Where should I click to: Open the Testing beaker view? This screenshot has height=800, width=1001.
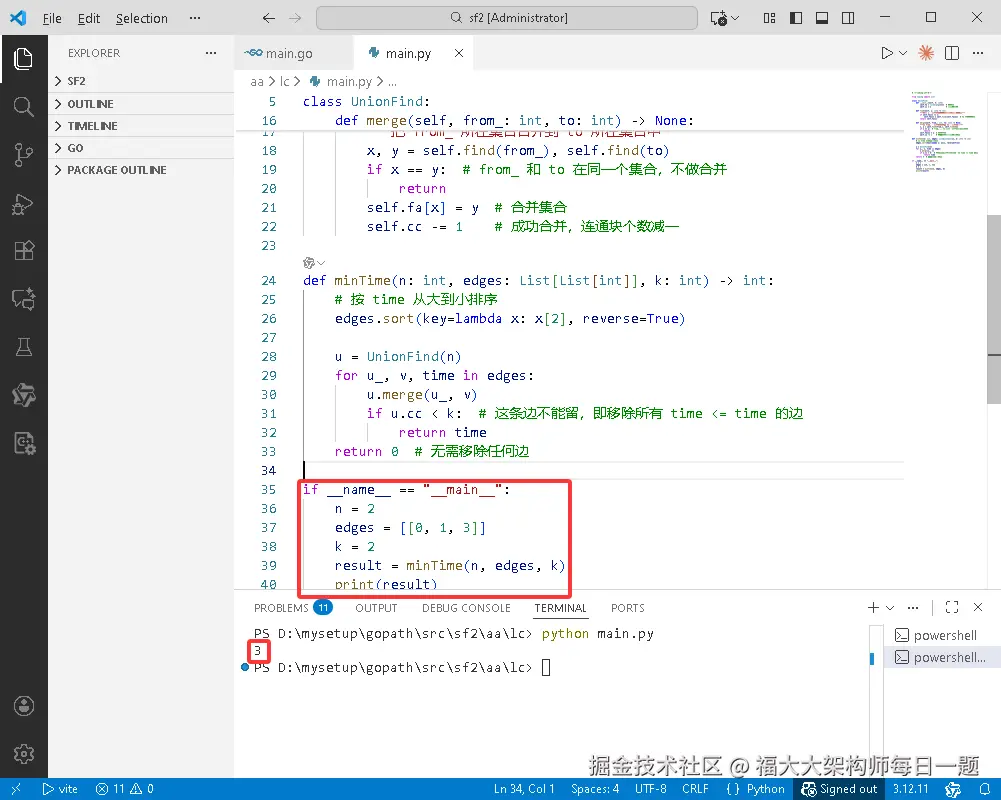pos(24,347)
